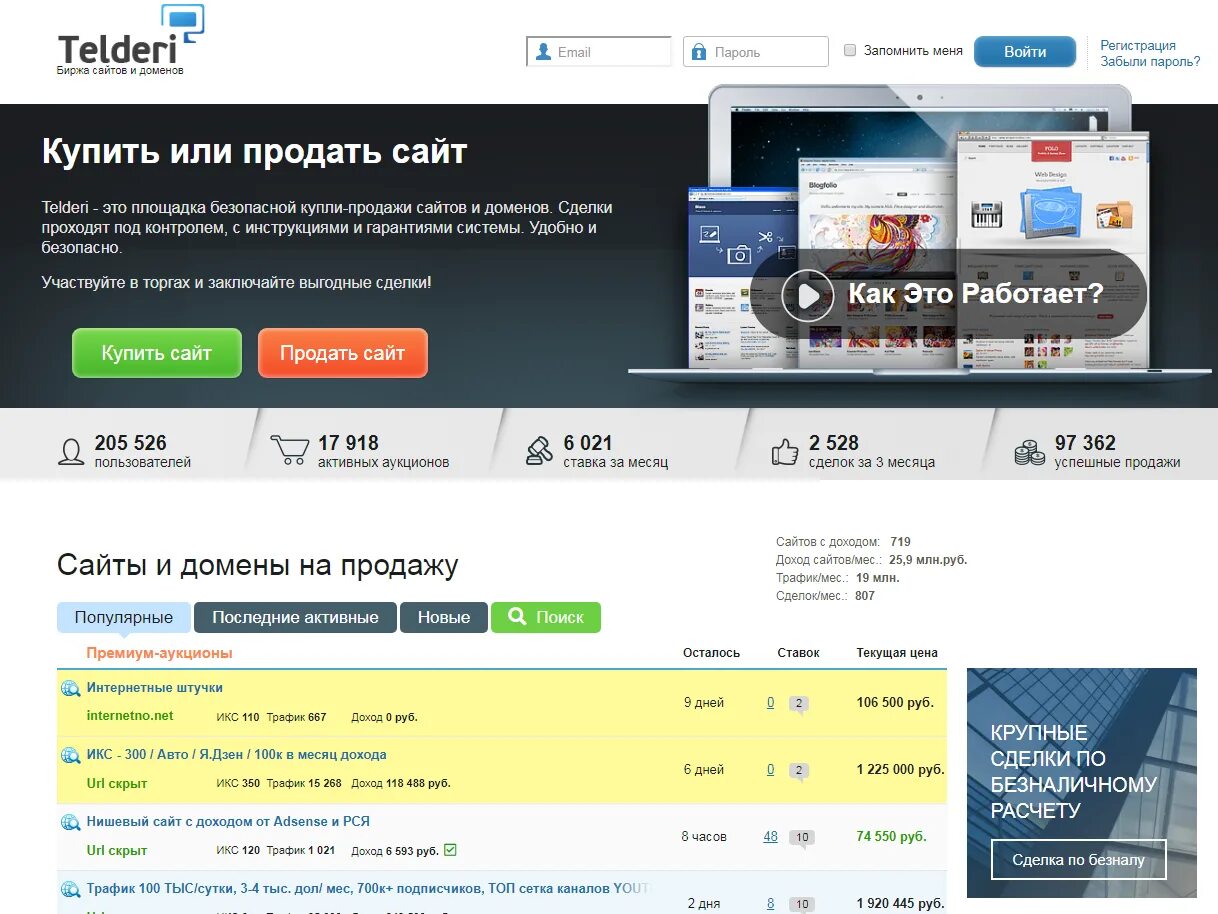This screenshot has height=914, width=1218.
Task: Select the Популярные tab
Action: [x=124, y=617]
